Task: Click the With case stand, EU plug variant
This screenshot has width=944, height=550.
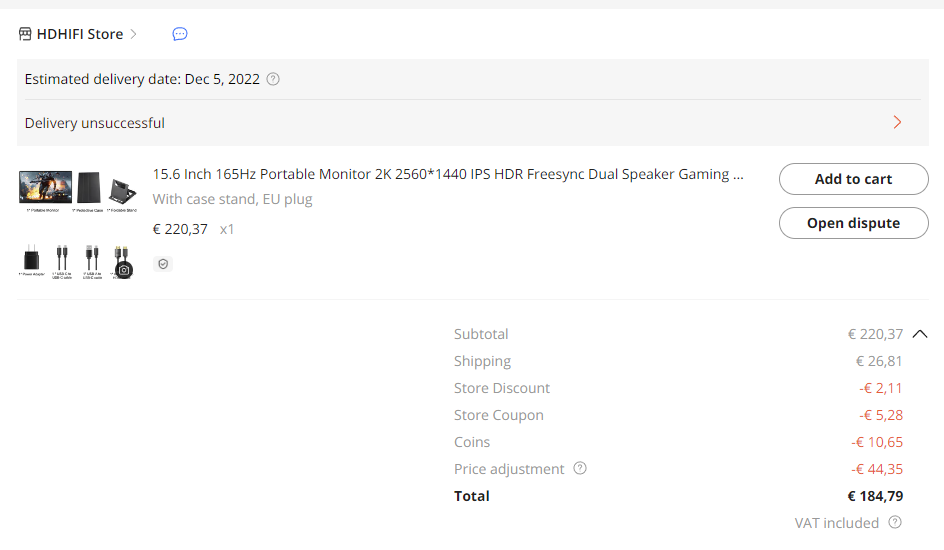Action: click(x=232, y=199)
